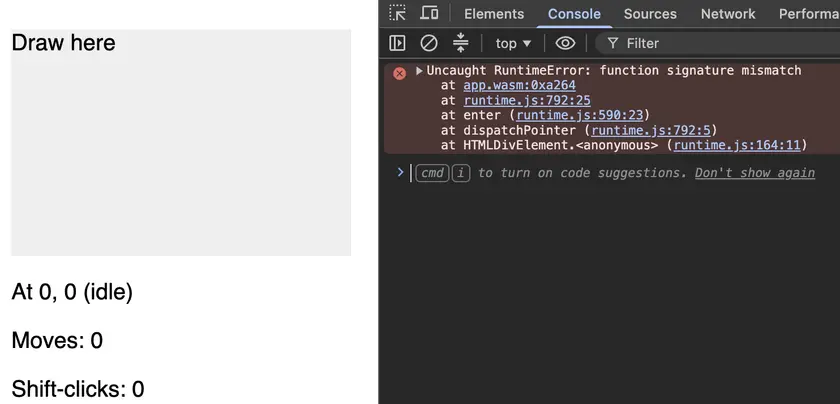Open the runtime.js:164:11 link
Viewport: 840px width, 404px height.
(737, 145)
